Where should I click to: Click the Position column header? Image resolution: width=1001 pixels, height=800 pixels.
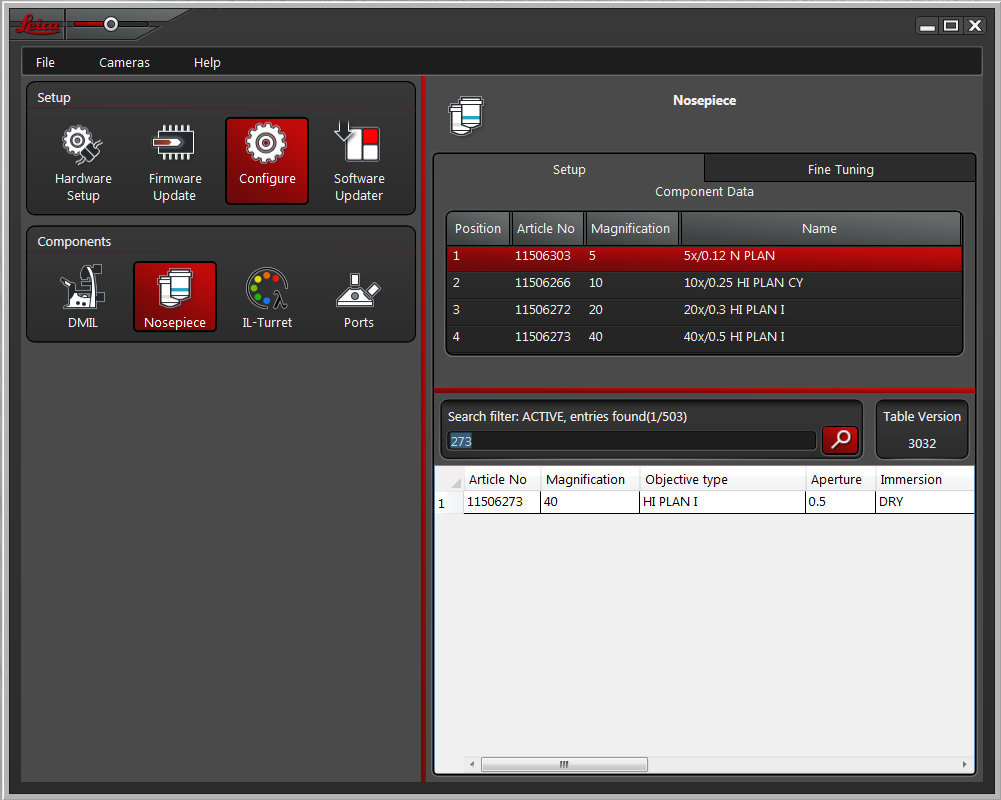pyautogui.click(x=478, y=229)
